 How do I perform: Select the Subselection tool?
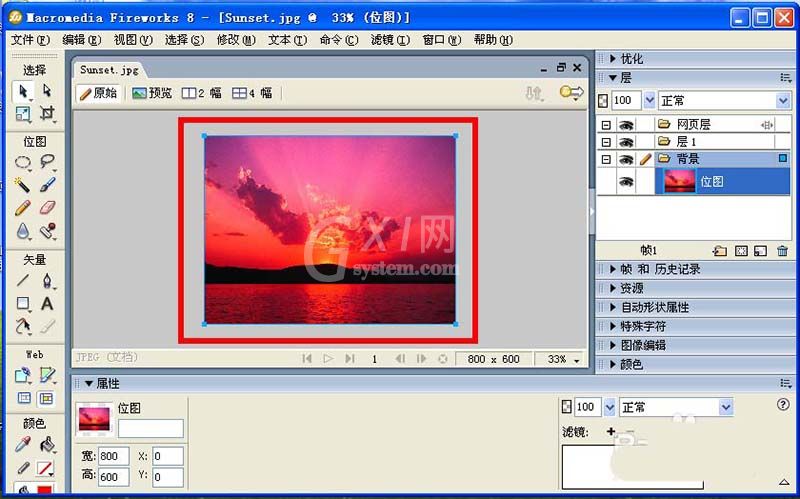pos(47,91)
